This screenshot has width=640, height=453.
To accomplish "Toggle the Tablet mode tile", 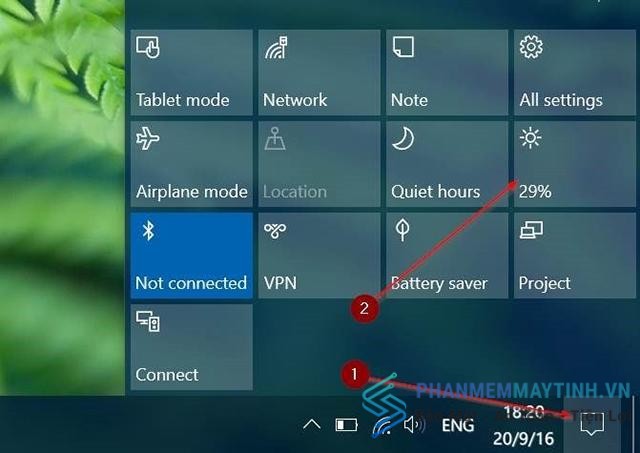I will 191,72.
